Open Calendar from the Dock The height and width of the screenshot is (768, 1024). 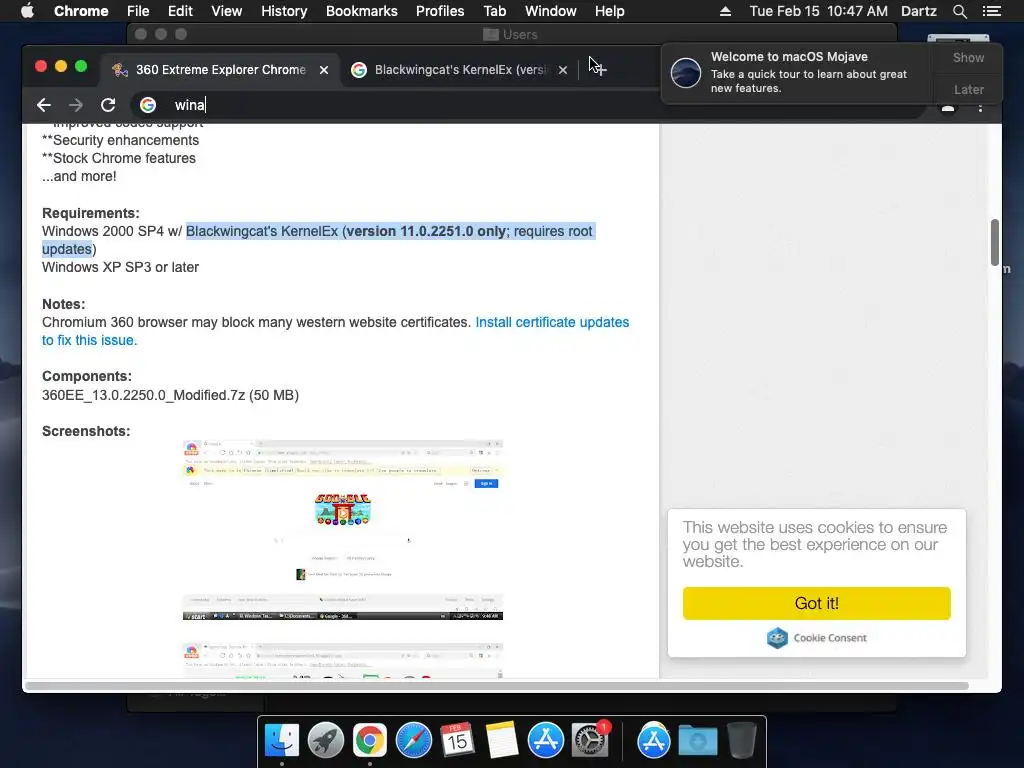coord(457,741)
